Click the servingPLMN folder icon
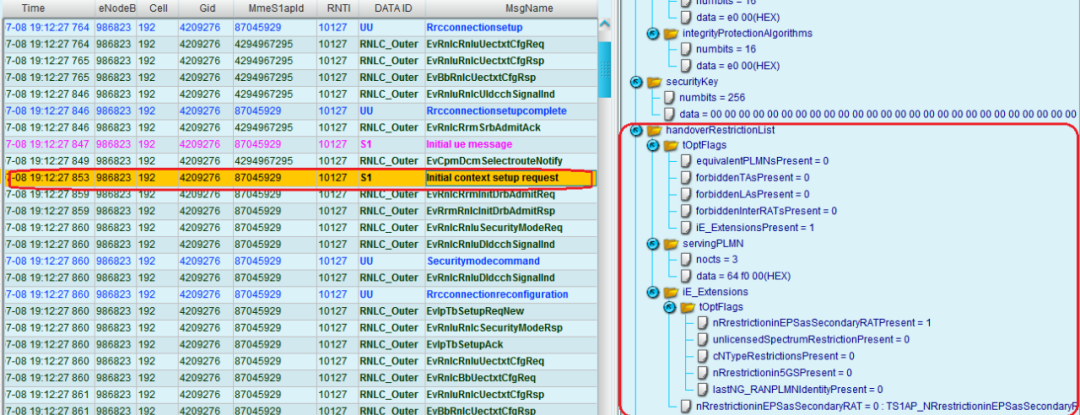 tap(671, 244)
